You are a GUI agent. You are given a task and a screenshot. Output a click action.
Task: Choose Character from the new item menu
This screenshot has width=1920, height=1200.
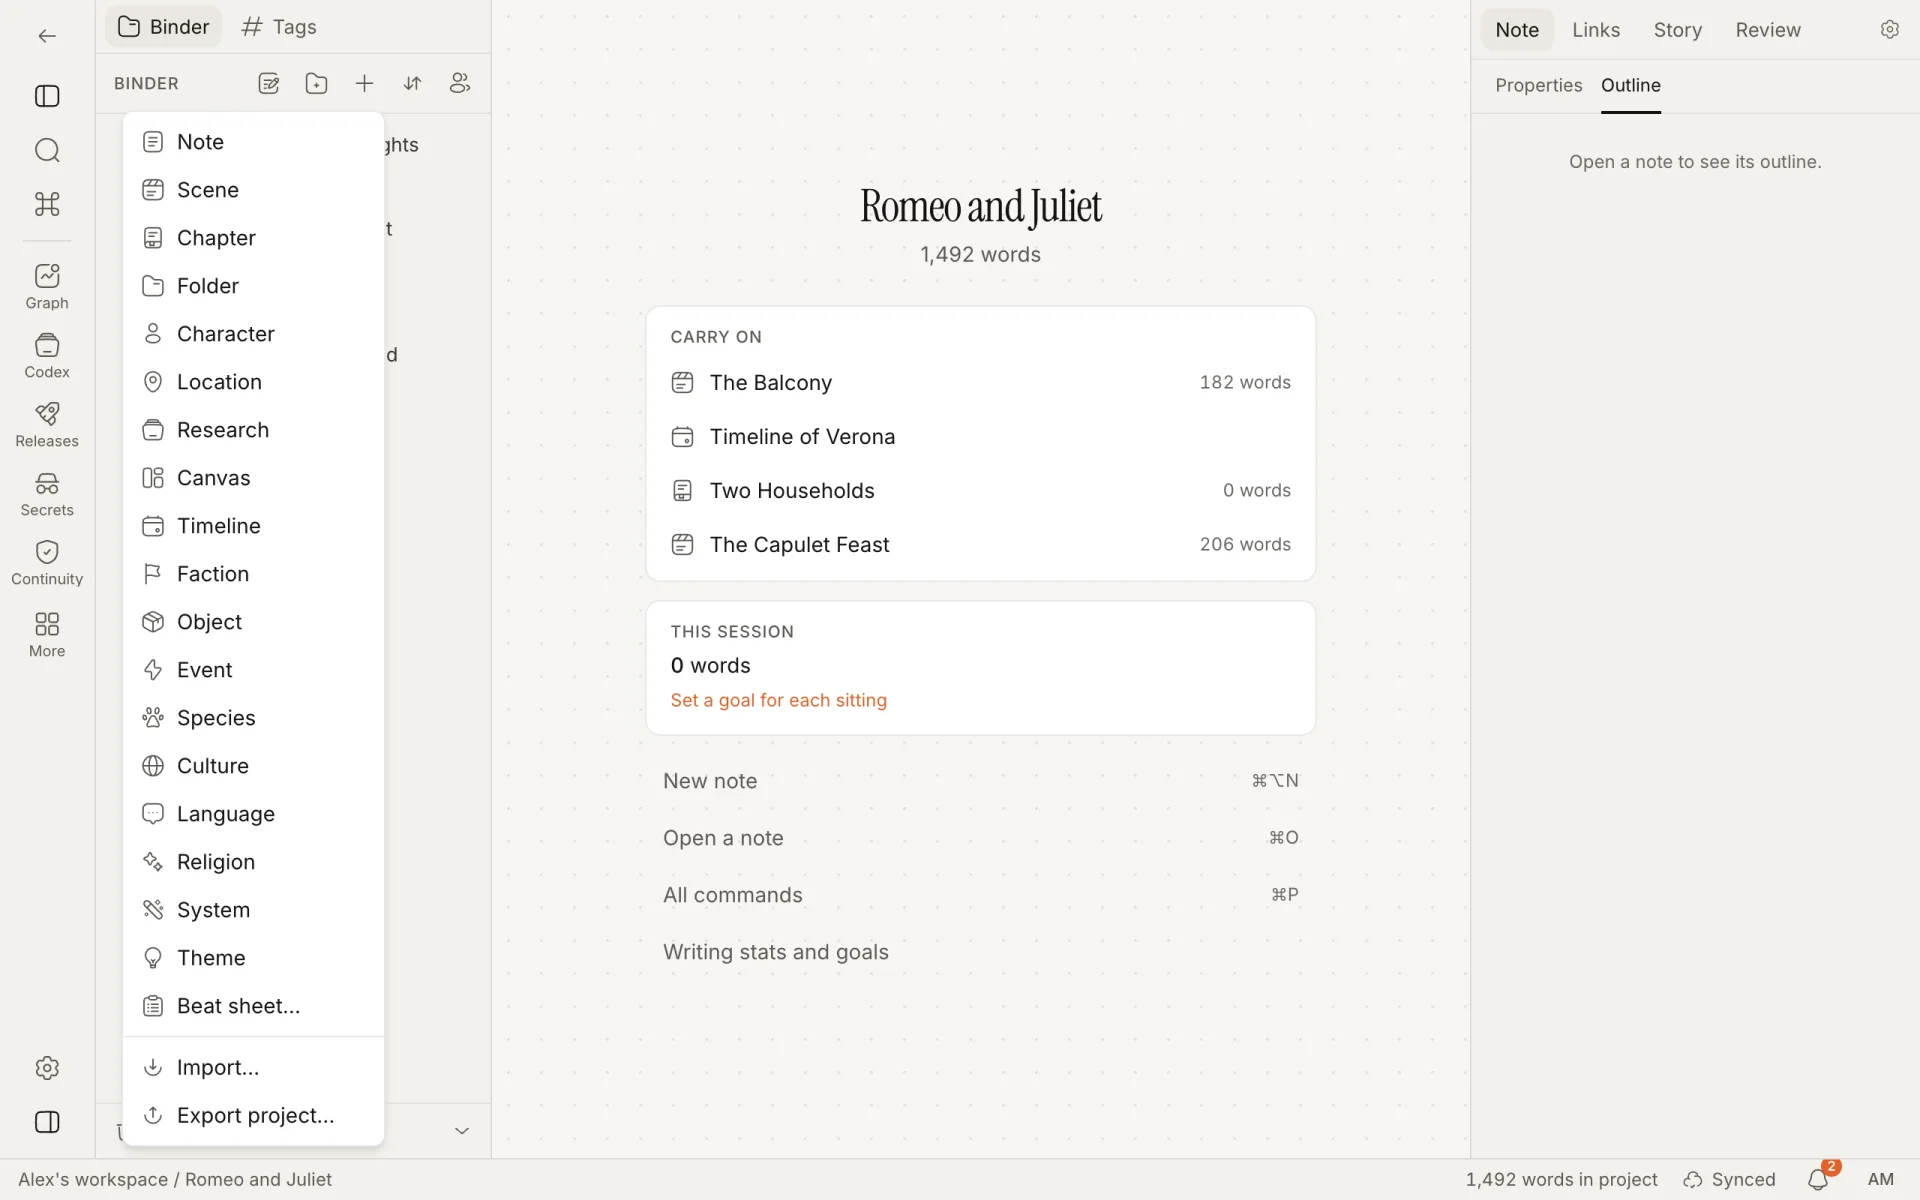[x=253, y=334]
